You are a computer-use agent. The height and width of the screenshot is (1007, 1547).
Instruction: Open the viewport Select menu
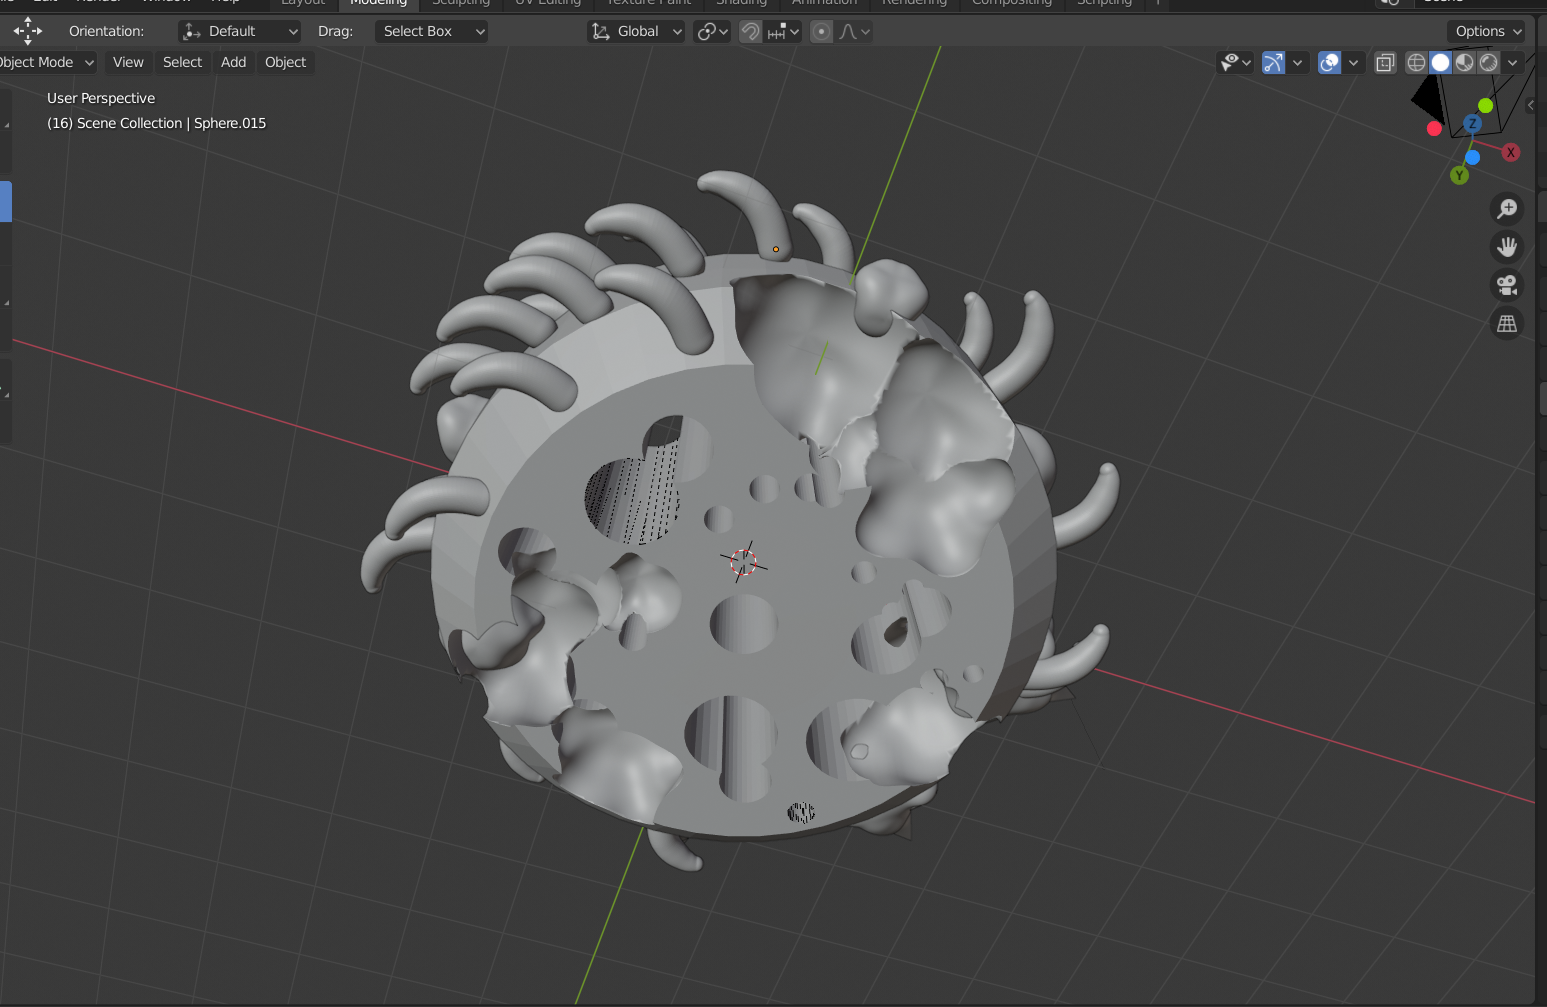[182, 62]
